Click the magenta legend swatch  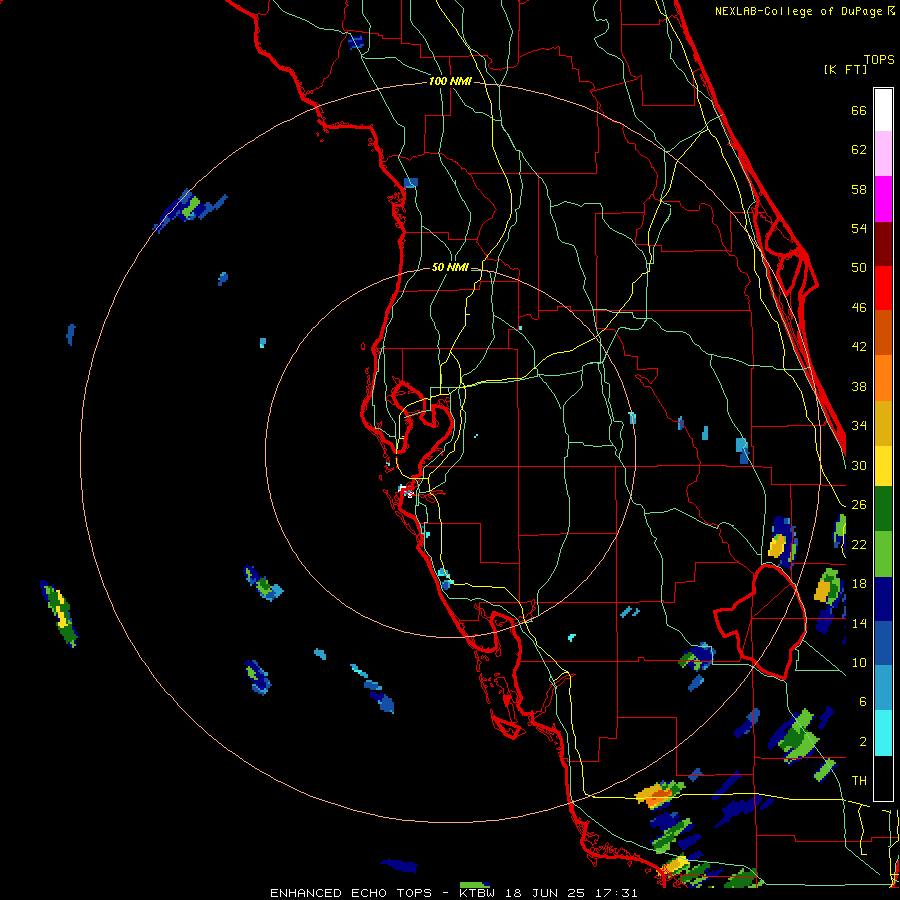883,199
